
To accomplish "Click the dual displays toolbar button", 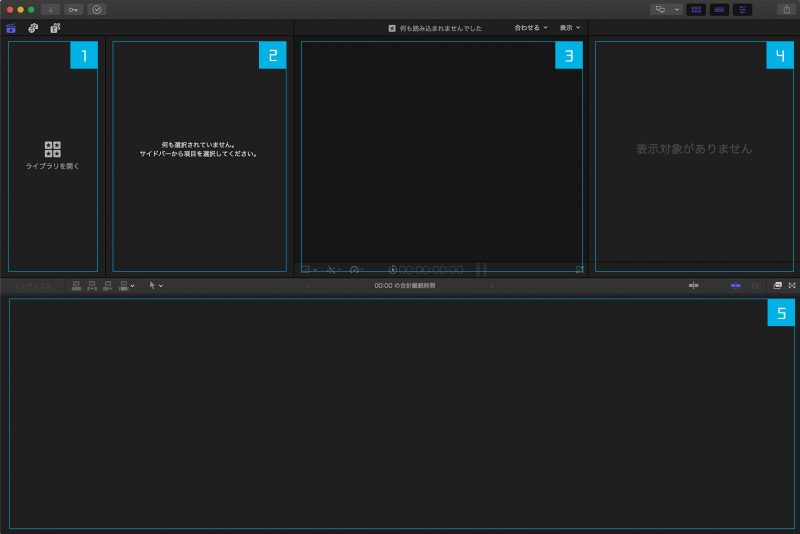I will [x=660, y=10].
